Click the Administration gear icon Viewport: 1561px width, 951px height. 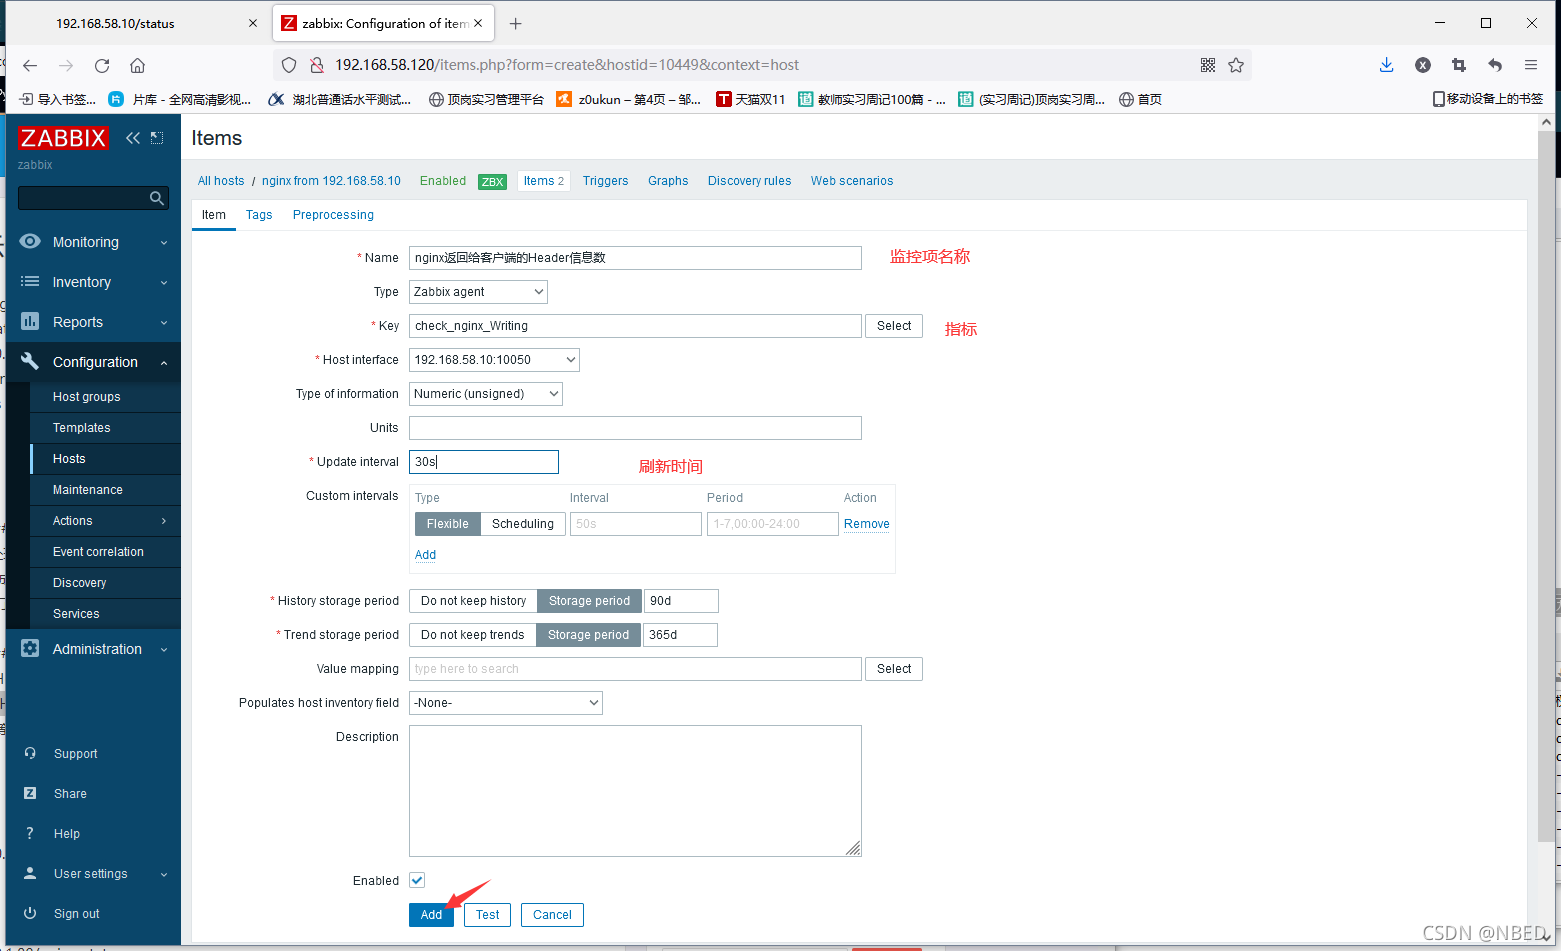30,648
